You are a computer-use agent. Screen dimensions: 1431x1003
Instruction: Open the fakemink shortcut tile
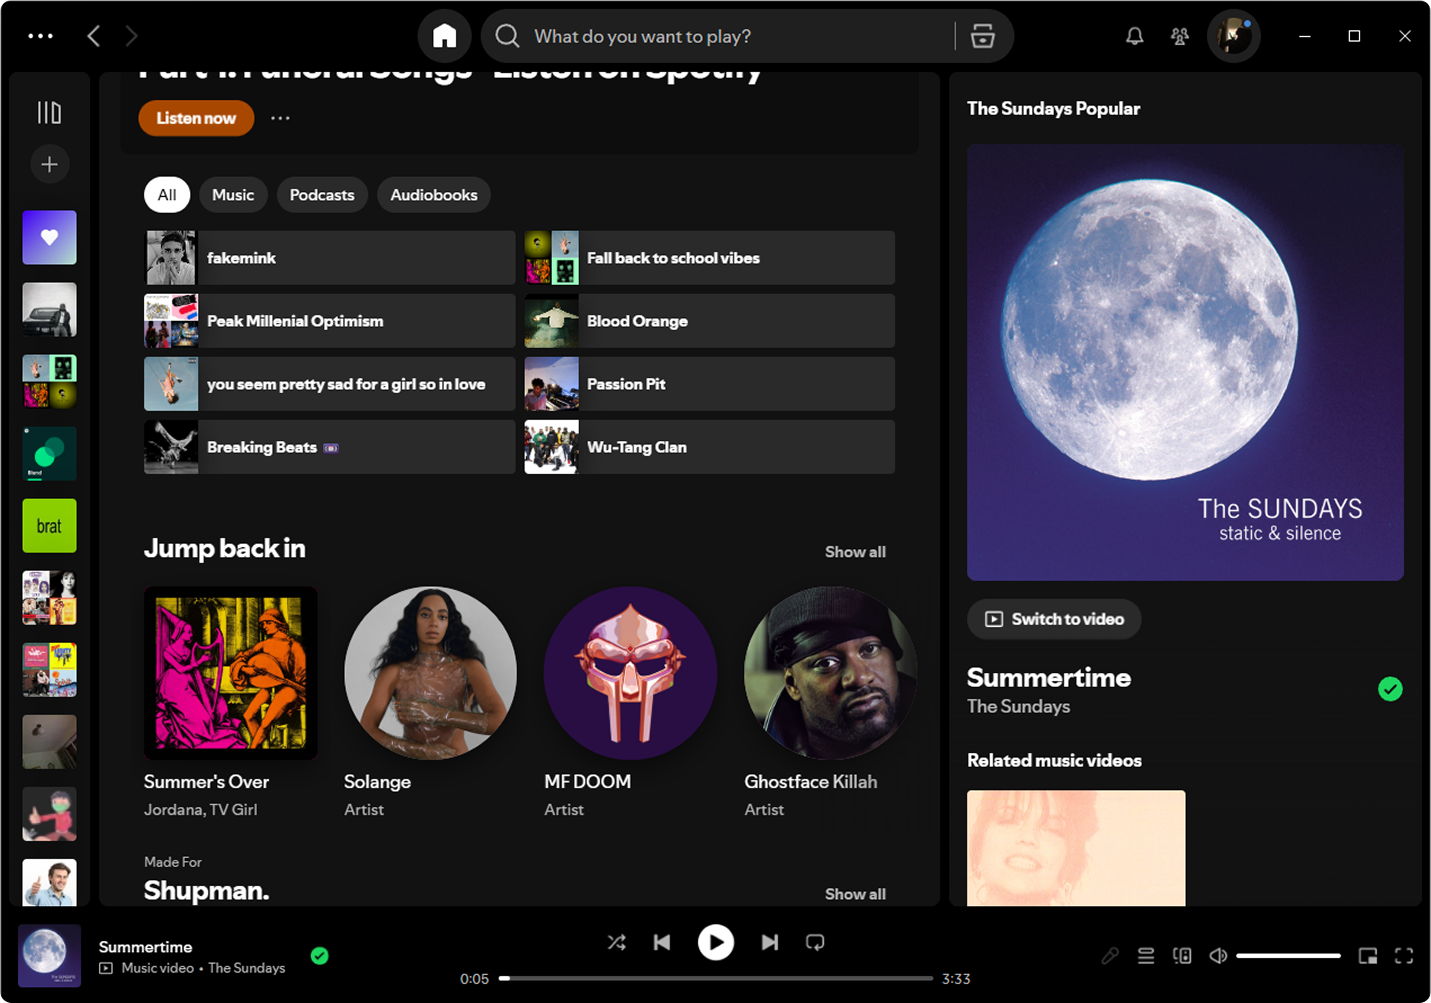click(329, 258)
